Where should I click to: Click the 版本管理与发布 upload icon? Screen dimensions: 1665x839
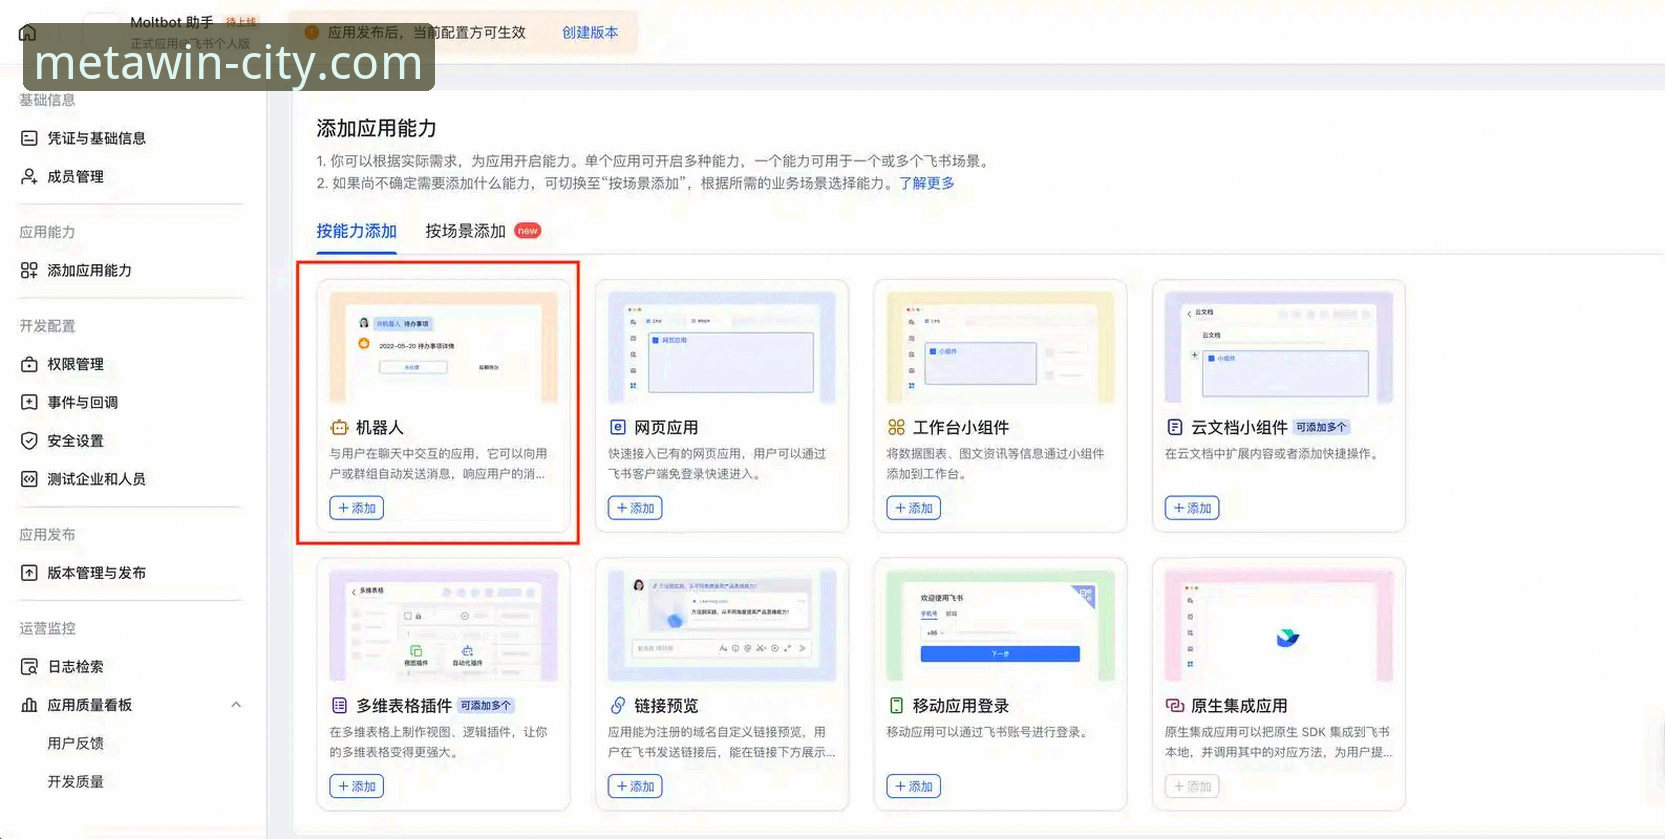29,573
